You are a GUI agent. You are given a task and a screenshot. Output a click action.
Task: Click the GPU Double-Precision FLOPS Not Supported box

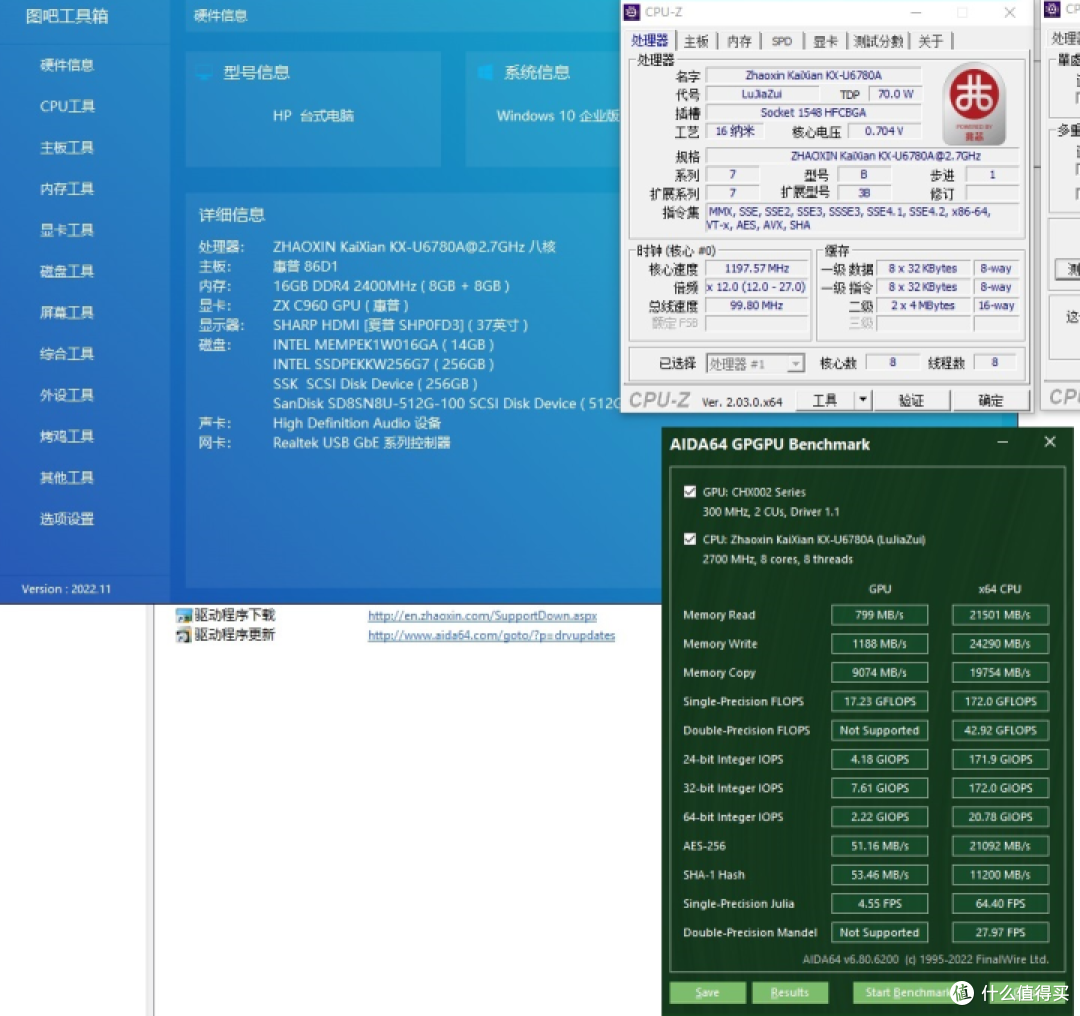(x=879, y=730)
